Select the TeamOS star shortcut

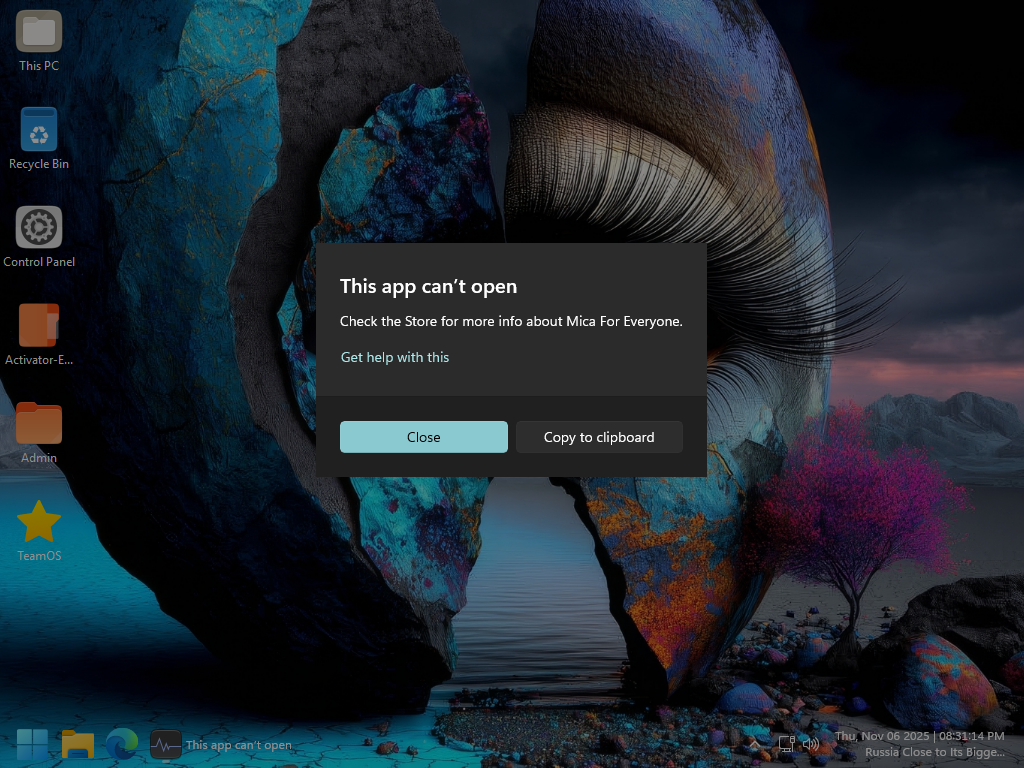[x=39, y=531]
